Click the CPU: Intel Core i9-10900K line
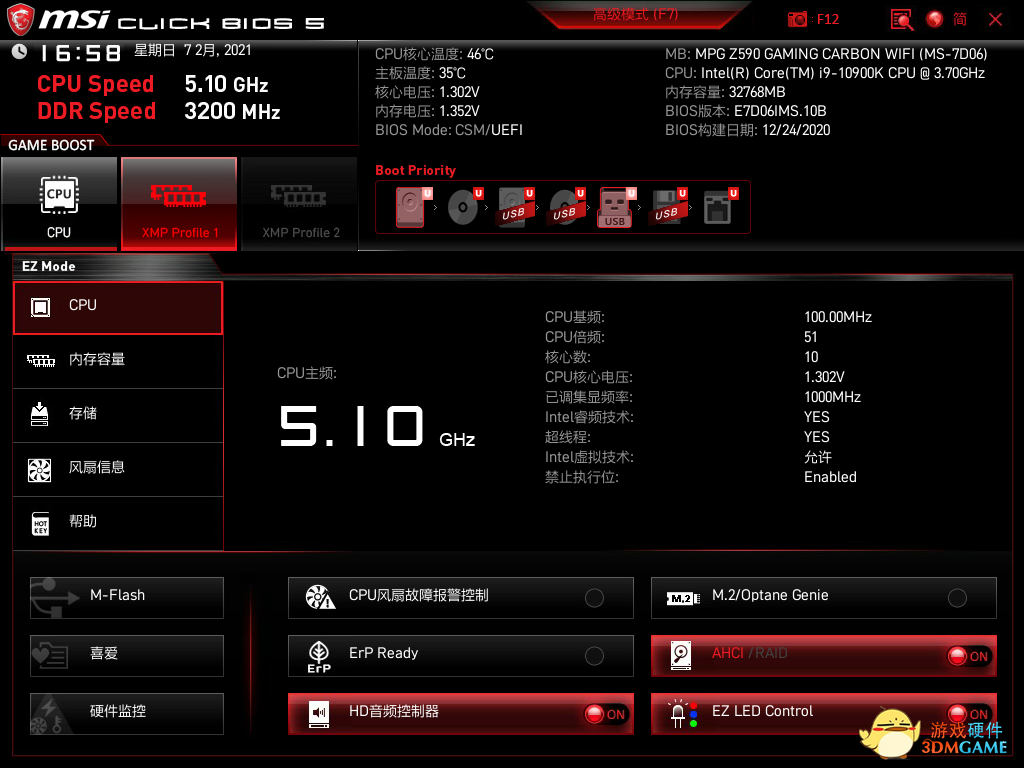Screen dimensions: 1024x768 click(825, 73)
